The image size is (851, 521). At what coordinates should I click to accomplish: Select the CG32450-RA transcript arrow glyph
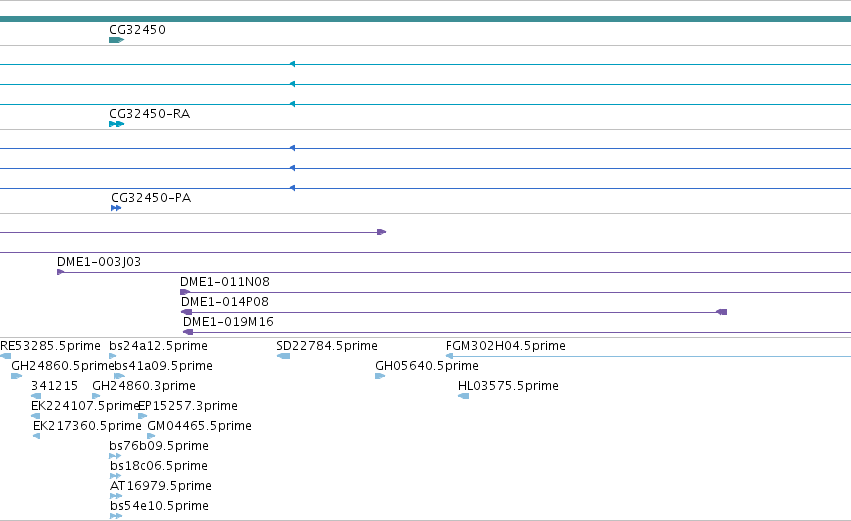pos(116,124)
